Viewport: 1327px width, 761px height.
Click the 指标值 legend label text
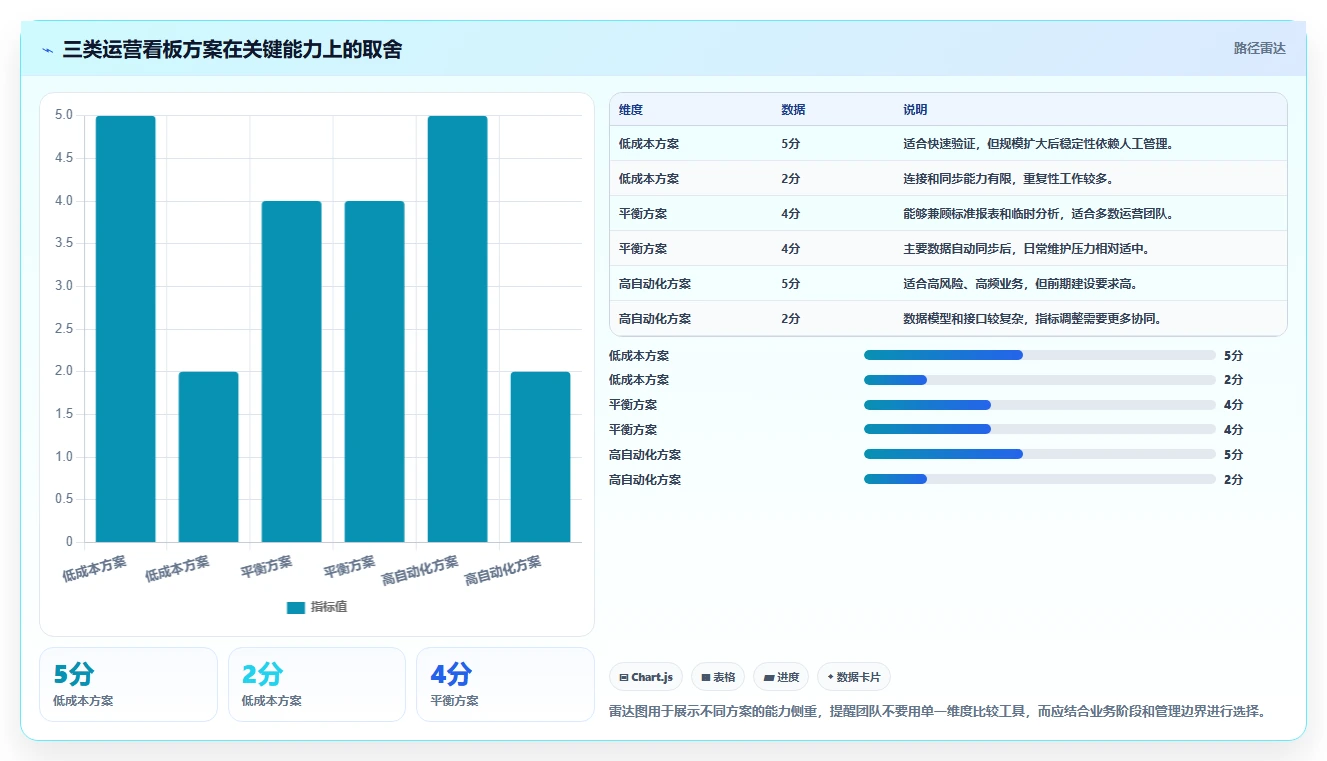[x=329, y=607]
